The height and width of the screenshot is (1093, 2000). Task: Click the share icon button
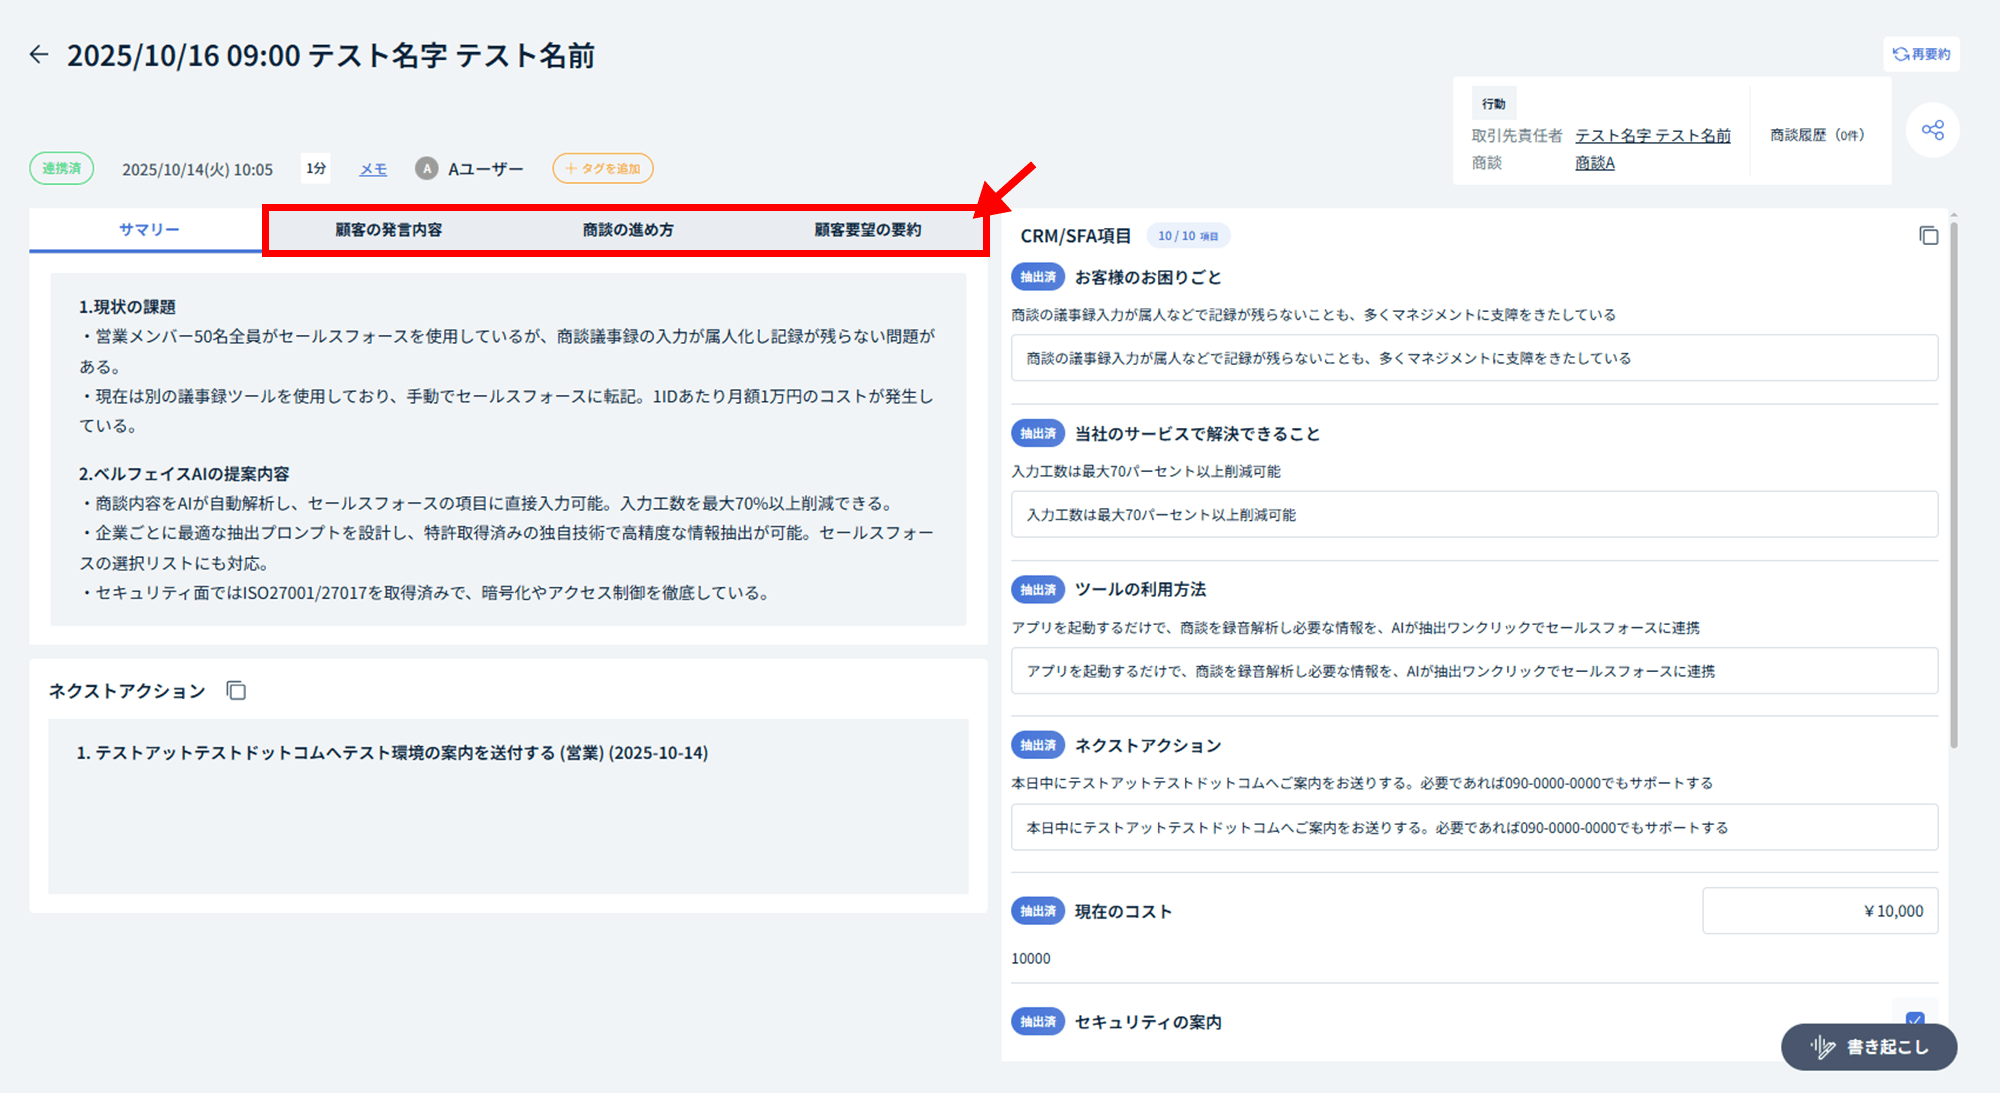click(1932, 130)
